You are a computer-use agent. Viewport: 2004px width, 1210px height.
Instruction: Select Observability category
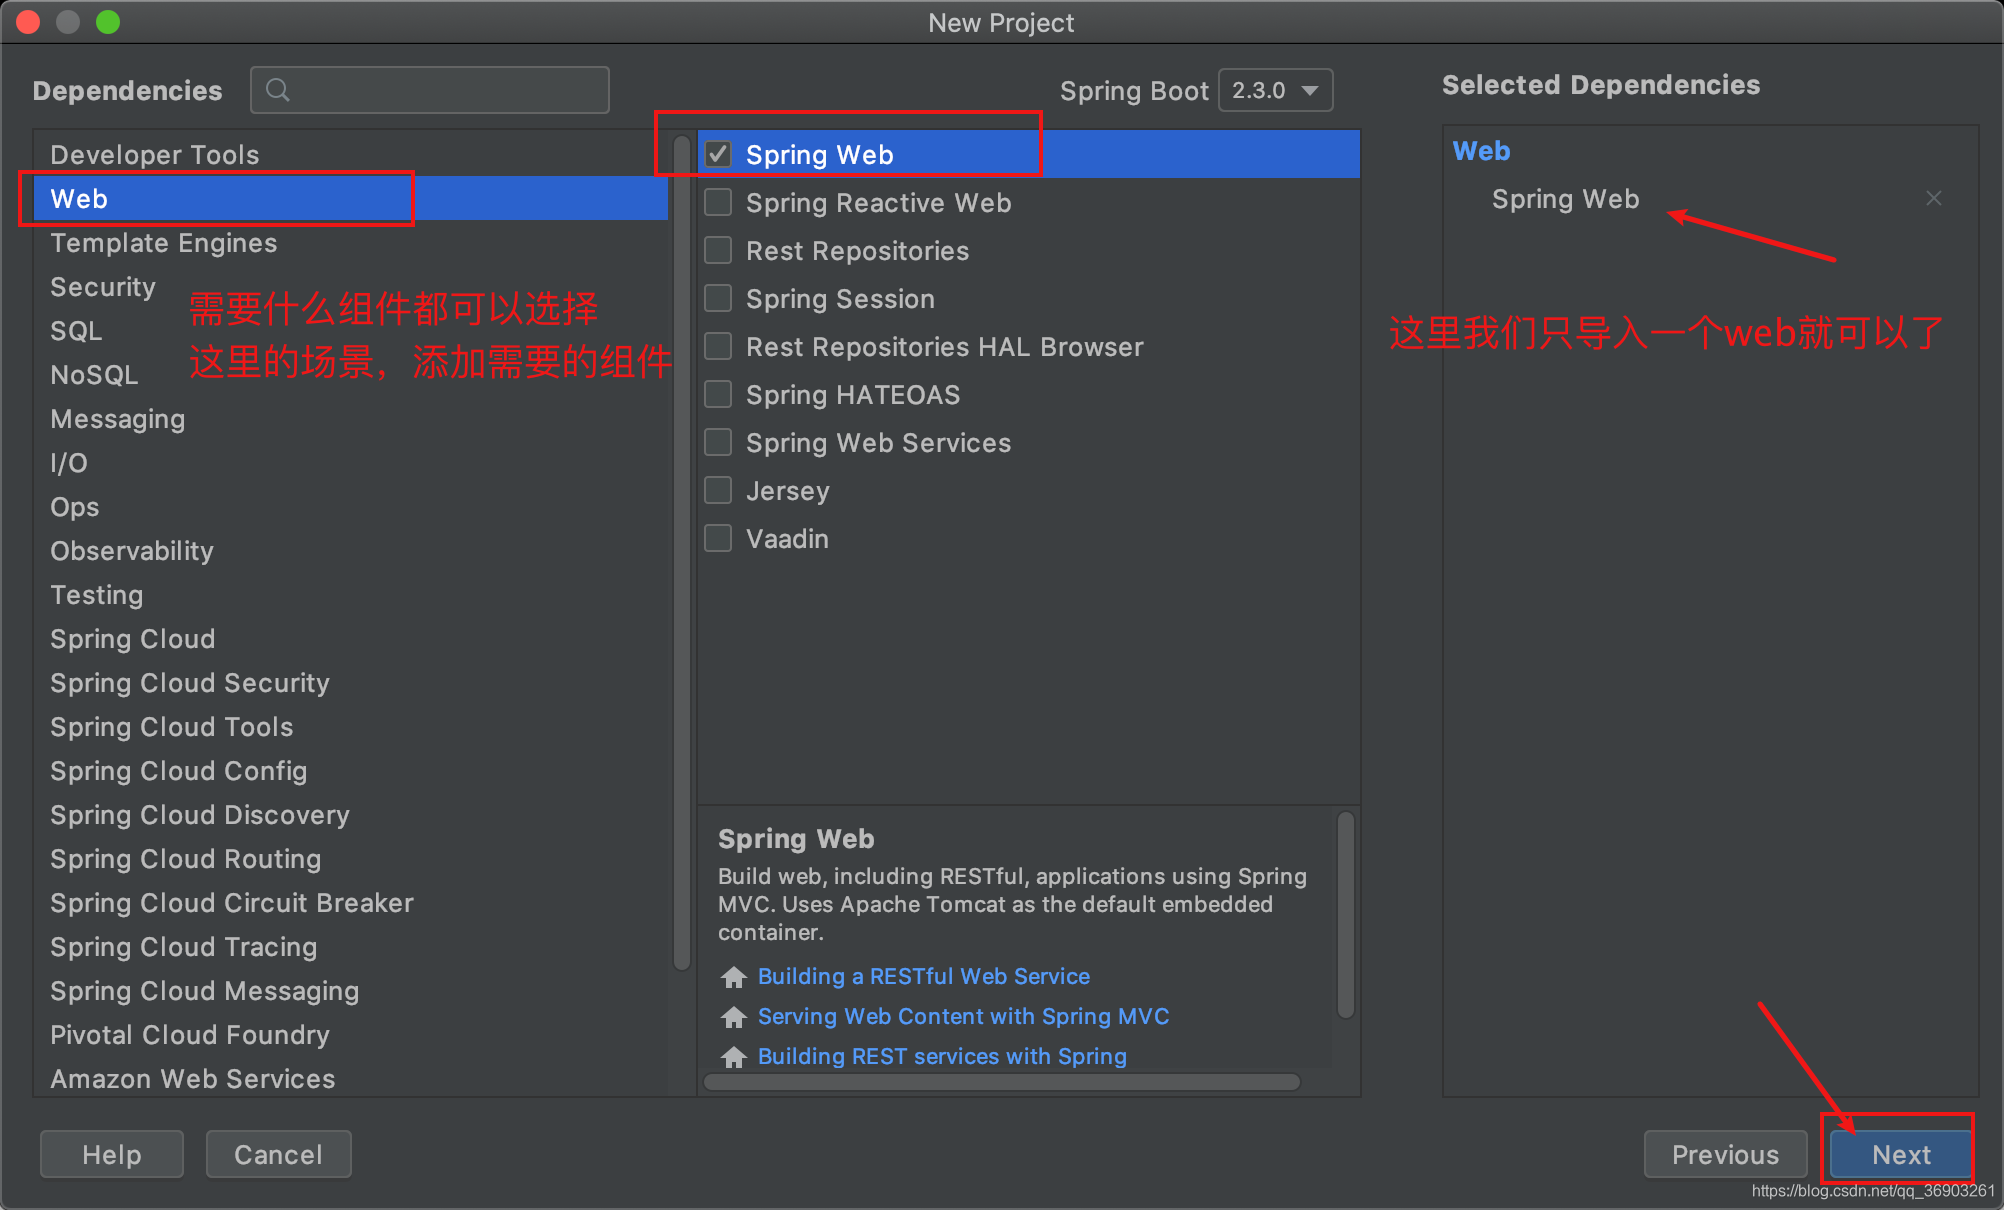click(x=351, y=550)
